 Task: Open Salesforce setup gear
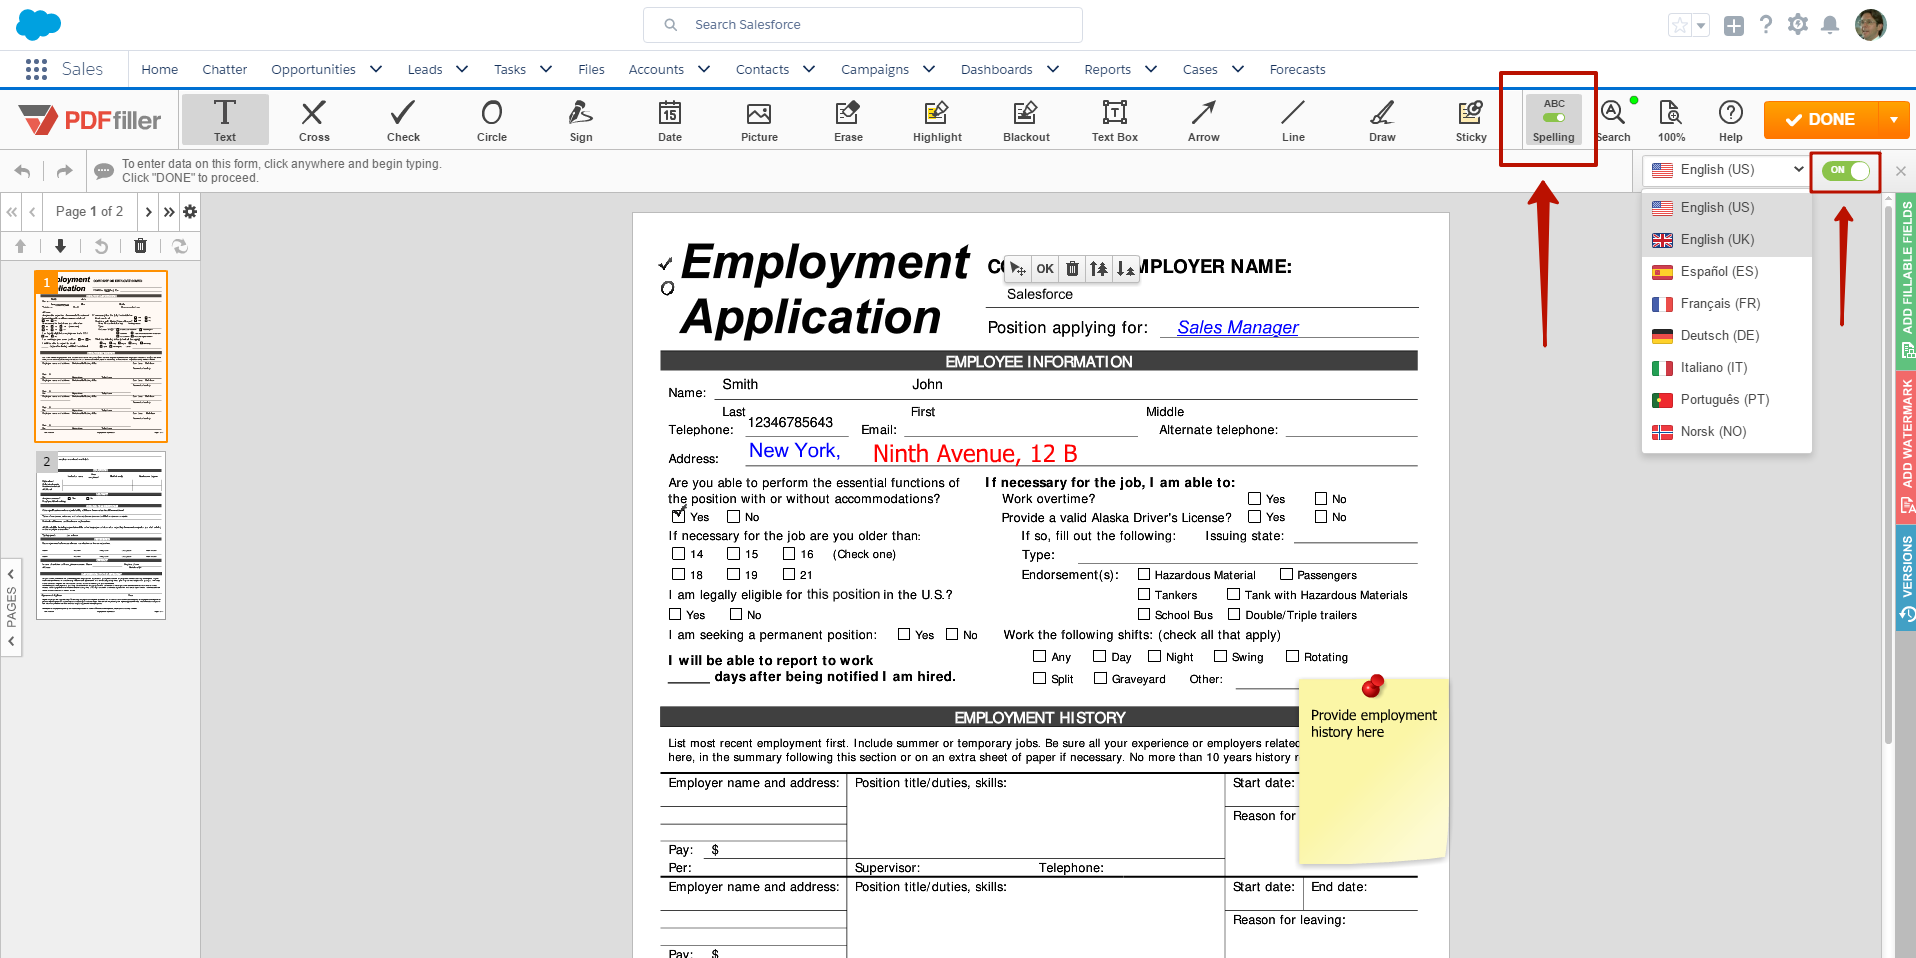[1797, 25]
